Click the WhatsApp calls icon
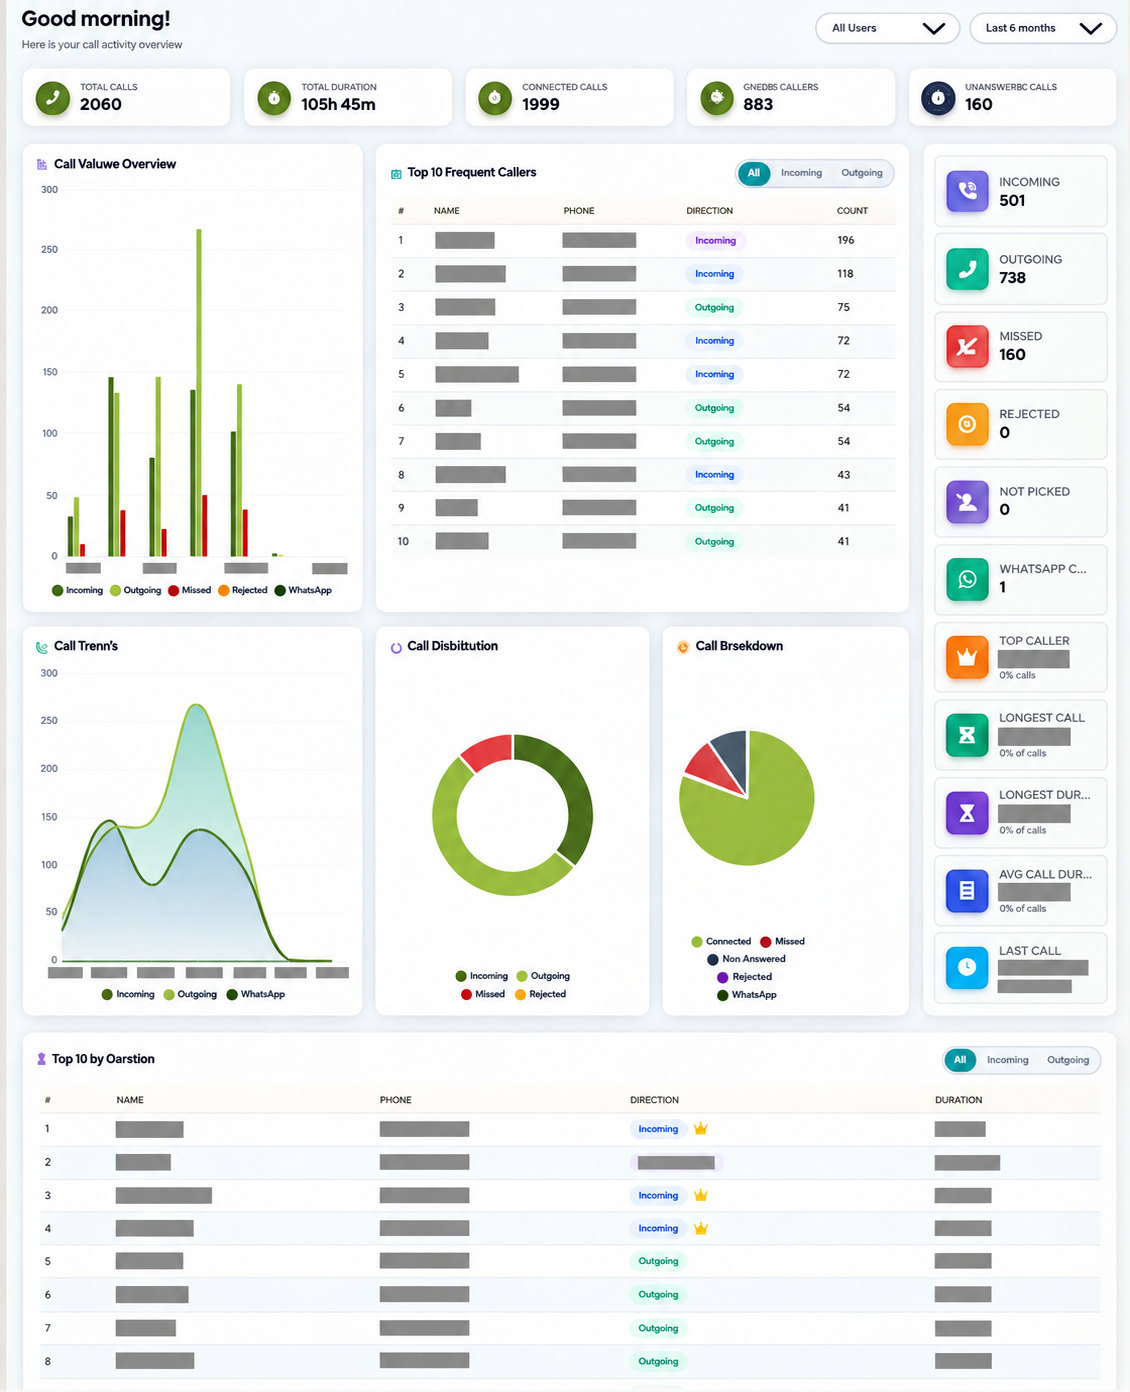The height and width of the screenshot is (1392, 1130). pos(967,579)
